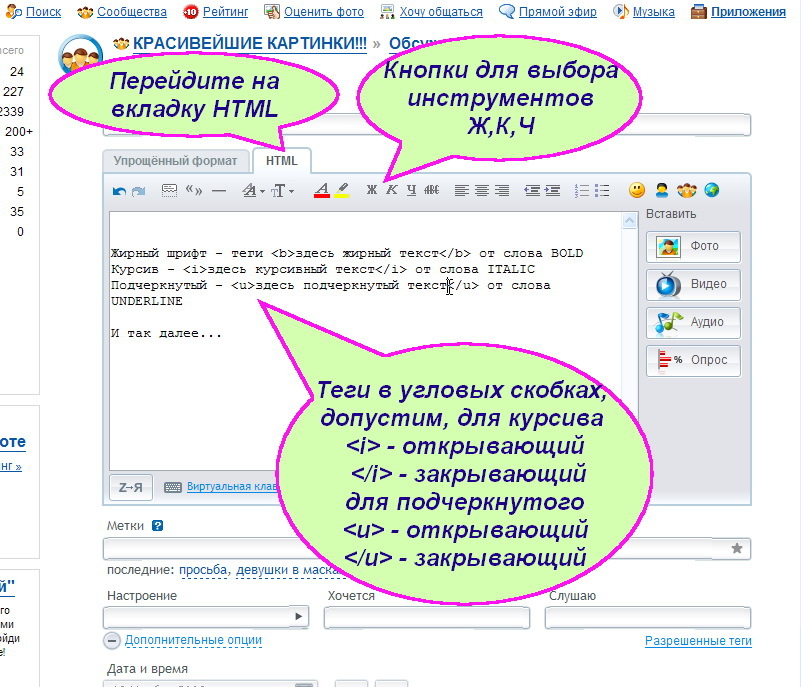Insert a video with the Видео button
801x687 pixels.
coord(693,285)
